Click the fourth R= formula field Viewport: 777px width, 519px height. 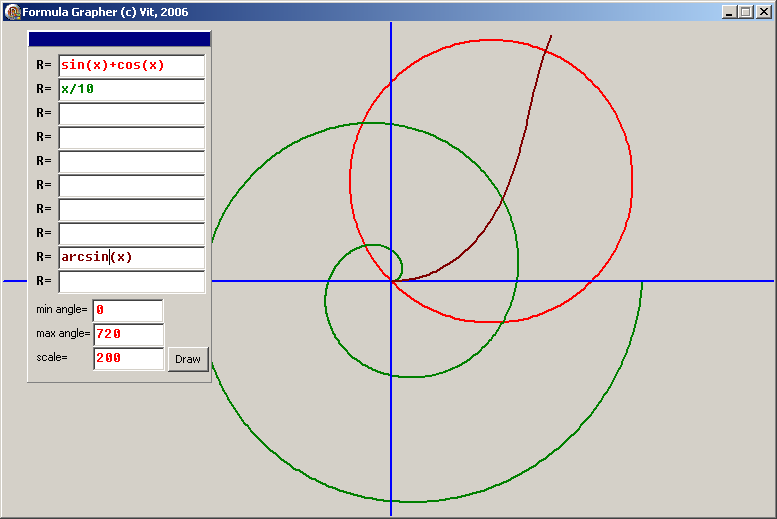tap(131, 137)
